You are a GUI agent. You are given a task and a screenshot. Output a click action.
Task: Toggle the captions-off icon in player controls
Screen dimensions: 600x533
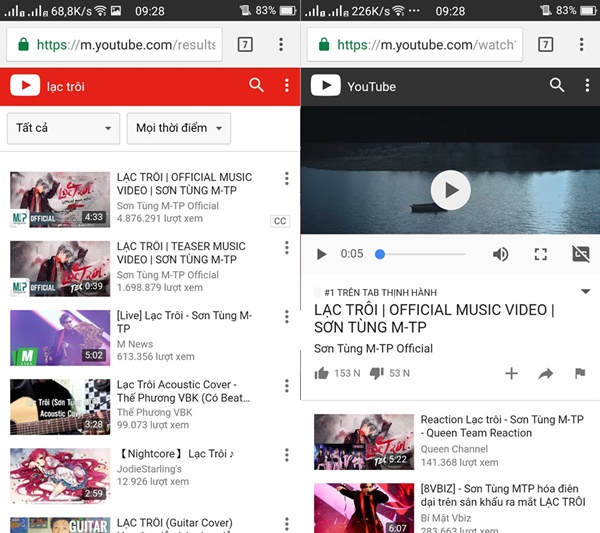click(x=581, y=254)
